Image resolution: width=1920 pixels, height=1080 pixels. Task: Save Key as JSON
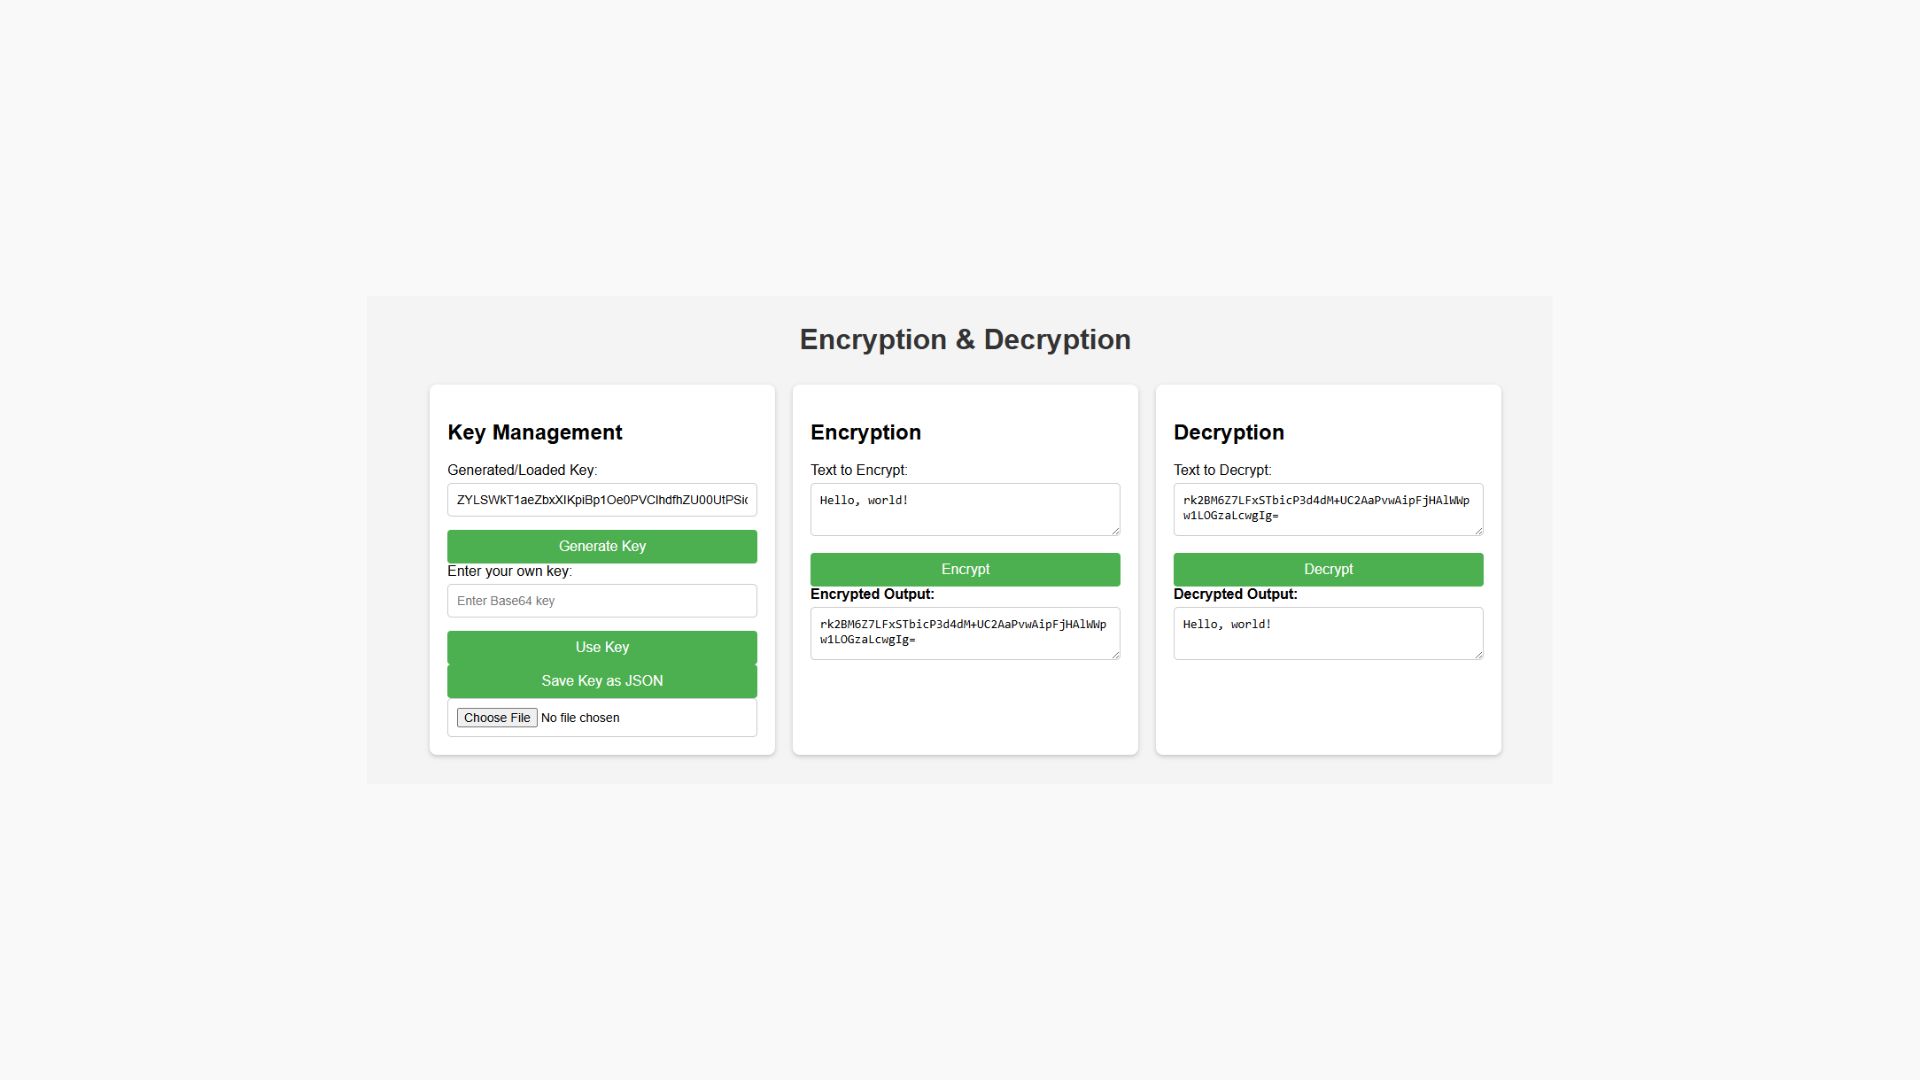(602, 681)
